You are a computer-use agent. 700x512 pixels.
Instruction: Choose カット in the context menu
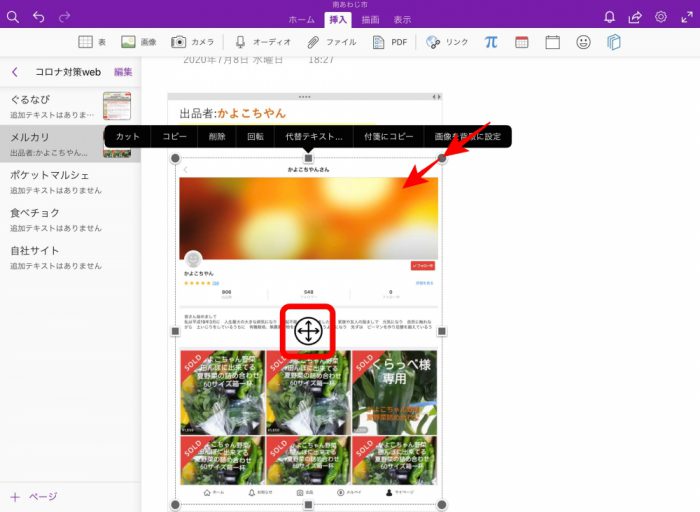(127, 137)
